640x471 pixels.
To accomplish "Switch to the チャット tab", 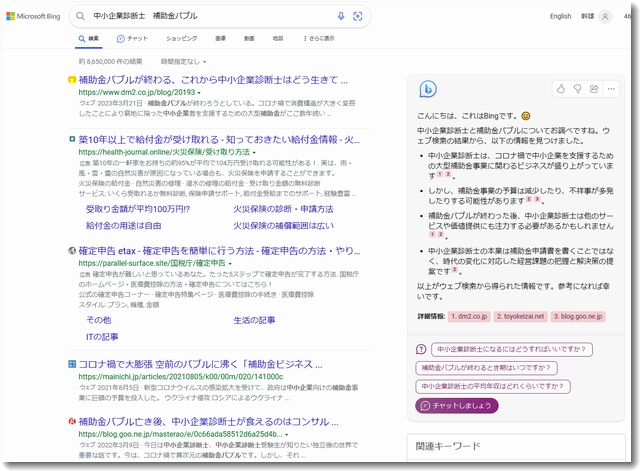I will tap(132, 38).
